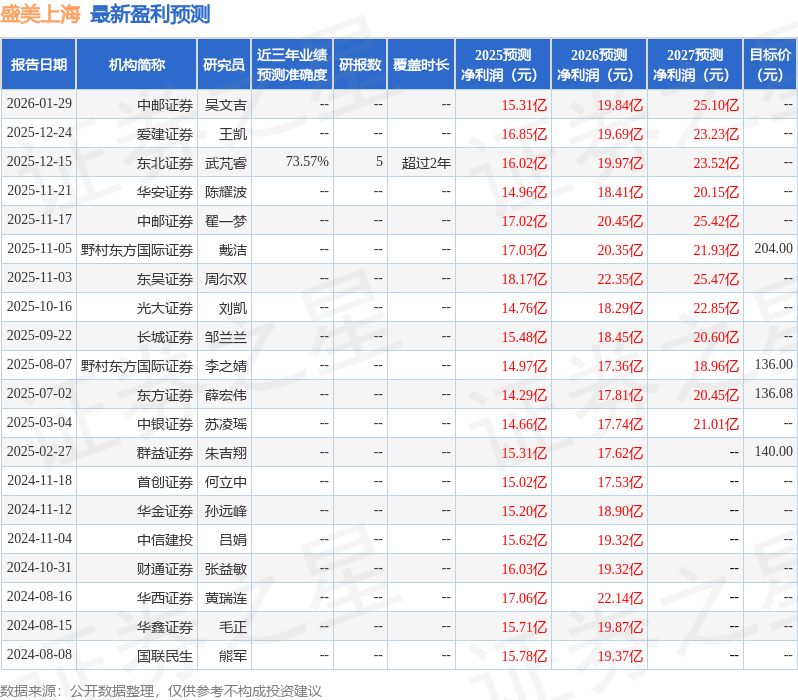The image size is (798, 700).
Task: Click analyst name 戴洁
Action: tap(233, 249)
